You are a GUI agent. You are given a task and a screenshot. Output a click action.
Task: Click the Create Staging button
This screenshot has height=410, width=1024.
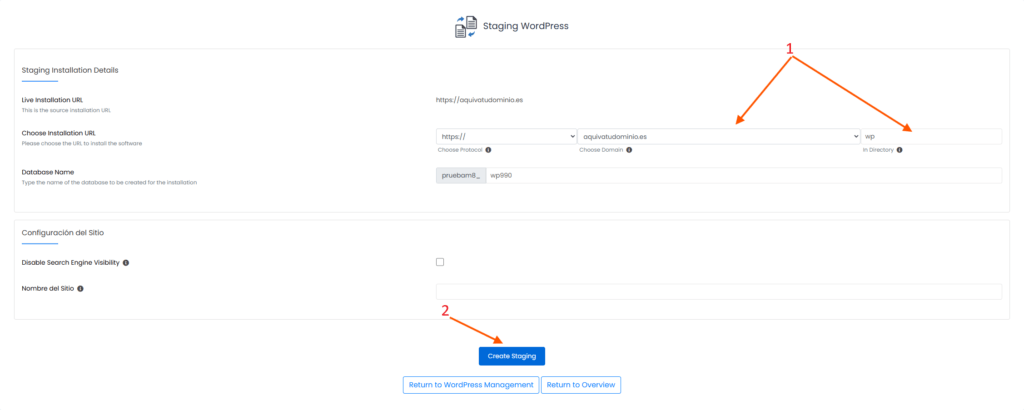[512, 356]
